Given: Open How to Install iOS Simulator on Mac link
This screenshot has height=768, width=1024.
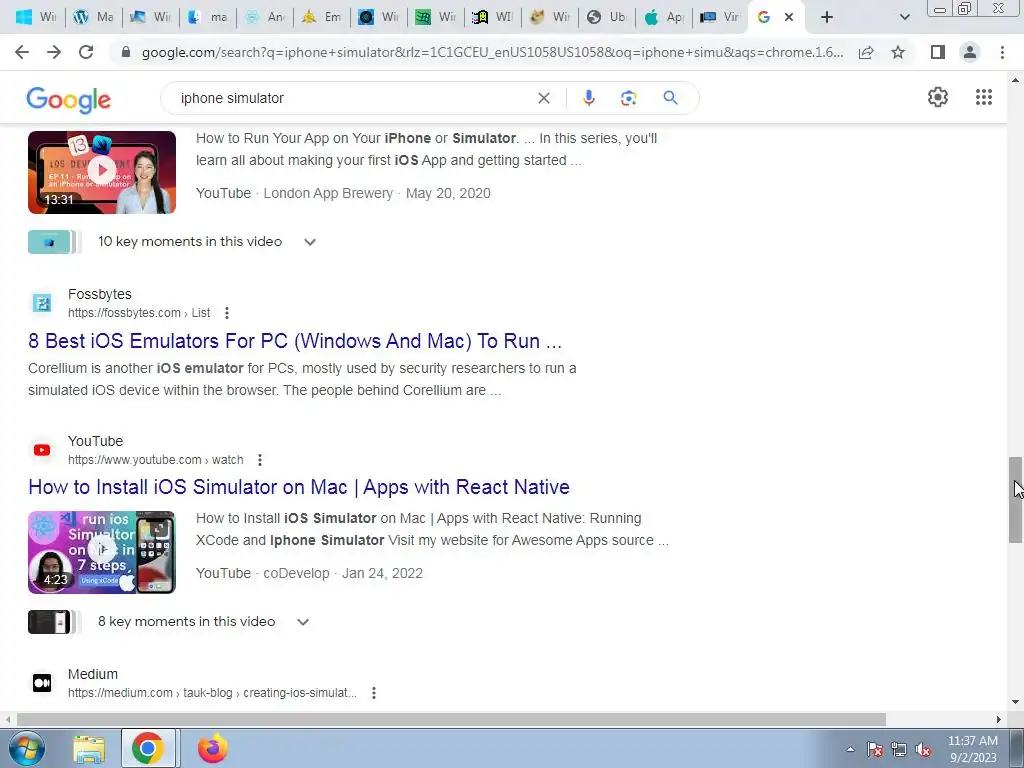Looking at the screenshot, I should pyautogui.click(x=298, y=487).
